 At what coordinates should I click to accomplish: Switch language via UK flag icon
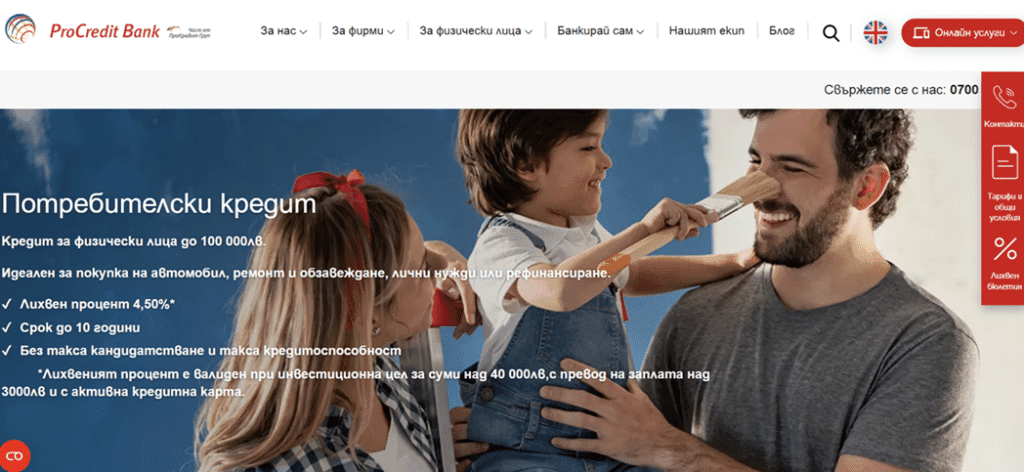click(x=875, y=32)
